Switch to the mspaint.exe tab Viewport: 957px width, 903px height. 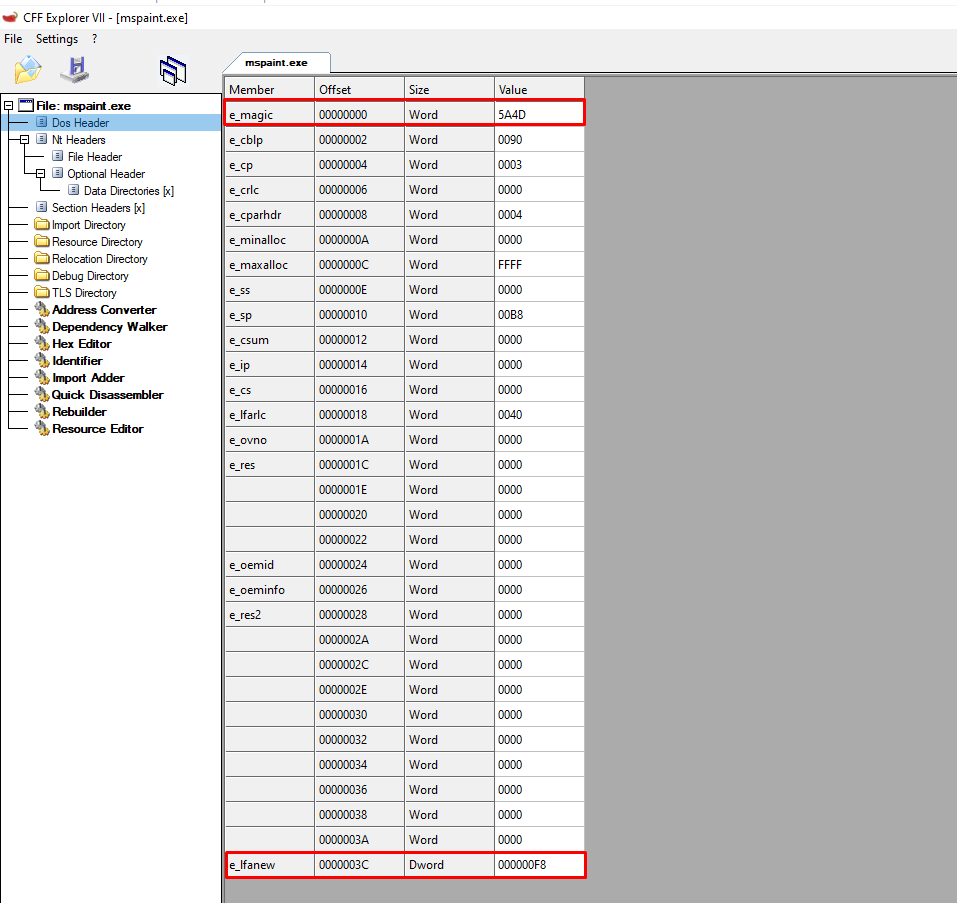276,63
